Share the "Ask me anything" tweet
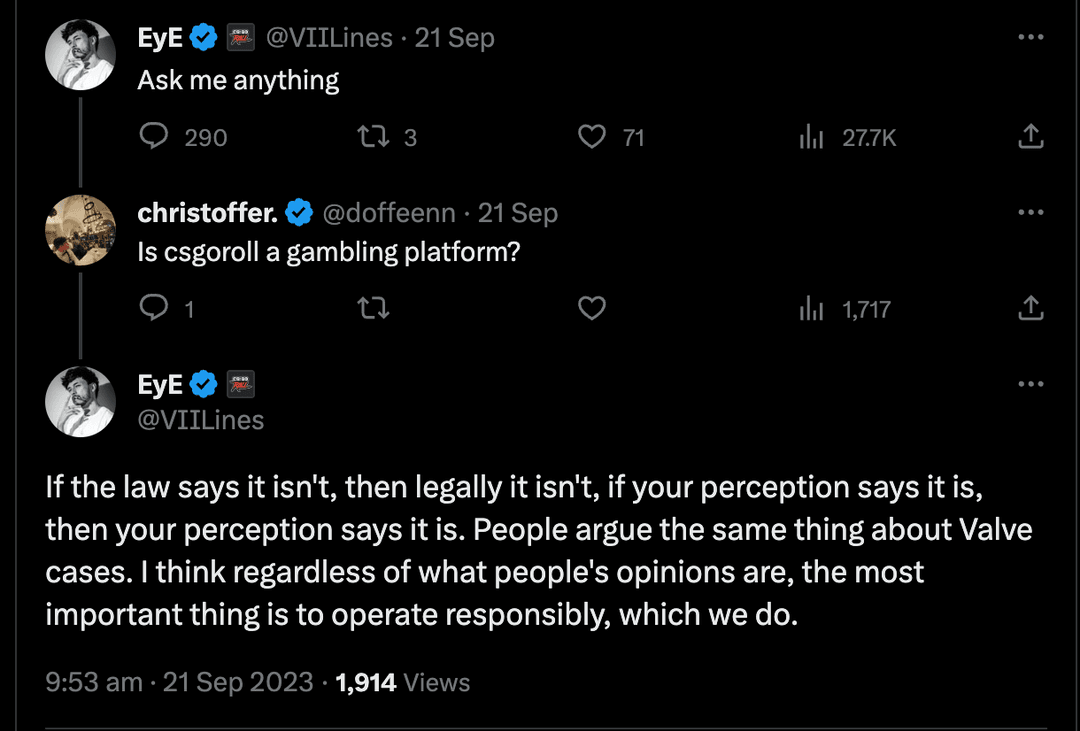 click(x=1030, y=137)
